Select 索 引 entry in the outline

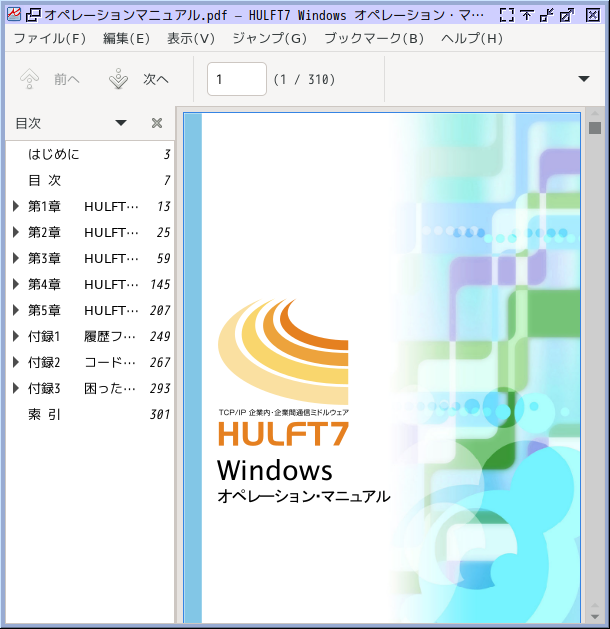pyautogui.click(x=45, y=414)
